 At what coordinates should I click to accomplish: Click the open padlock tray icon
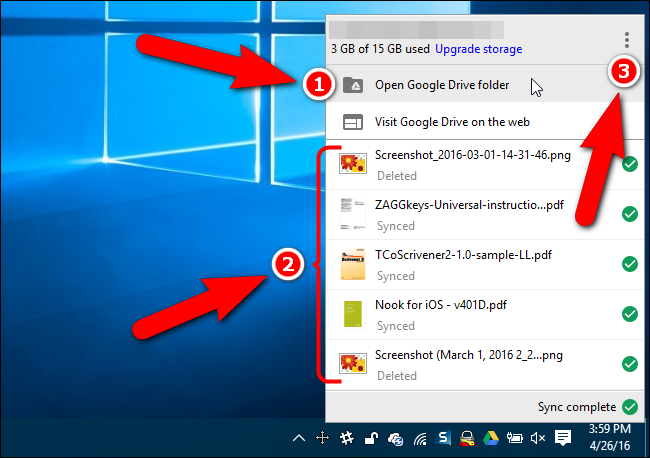pos(371,438)
